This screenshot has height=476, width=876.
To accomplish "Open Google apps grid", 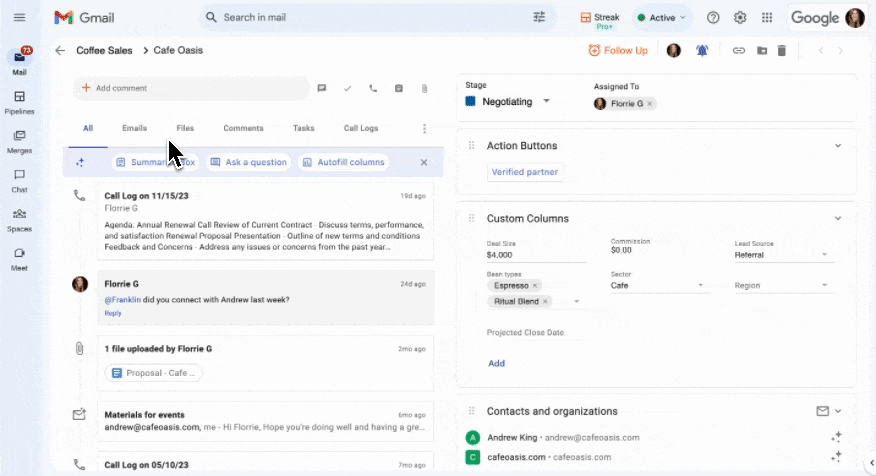I will pyautogui.click(x=767, y=18).
